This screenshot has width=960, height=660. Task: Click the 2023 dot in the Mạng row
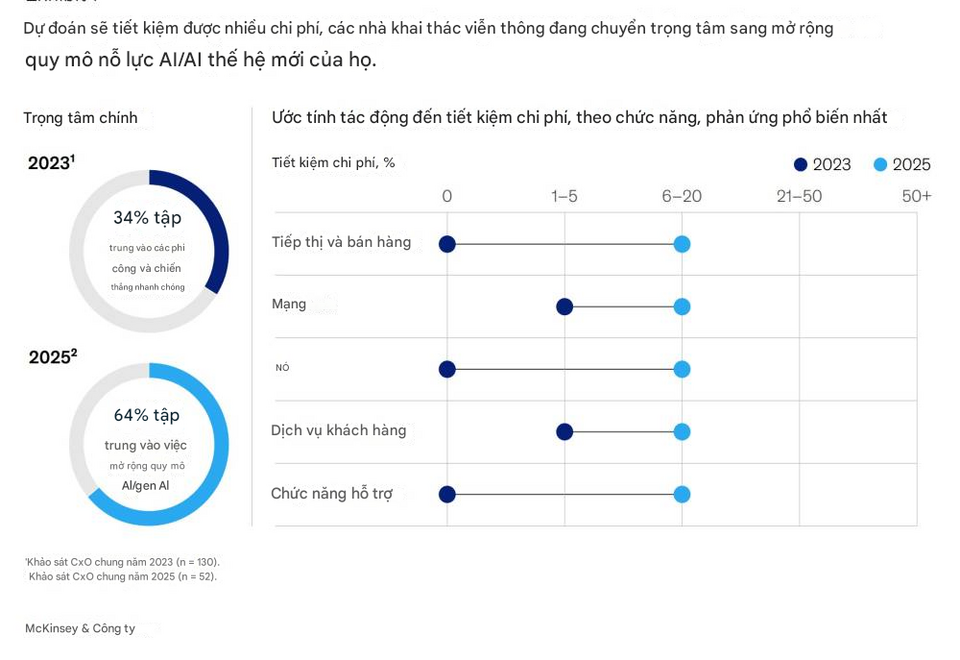point(564,307)
